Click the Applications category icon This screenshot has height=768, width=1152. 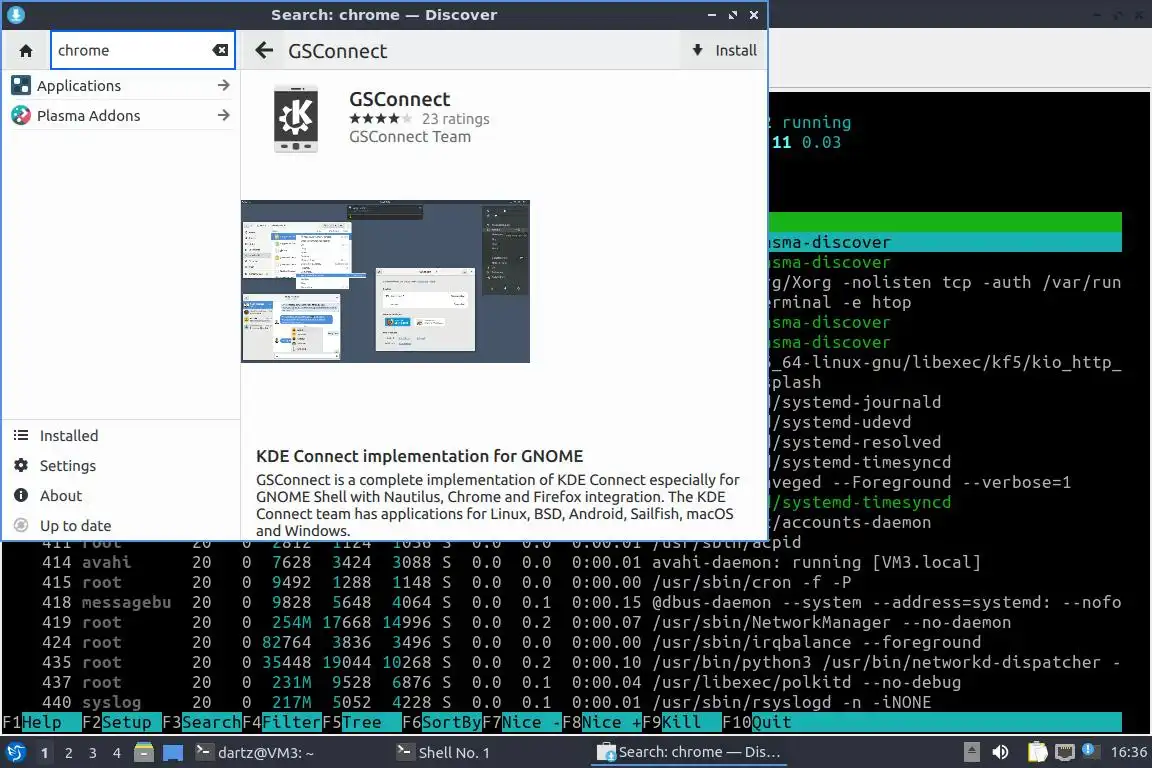pos(21,85)
